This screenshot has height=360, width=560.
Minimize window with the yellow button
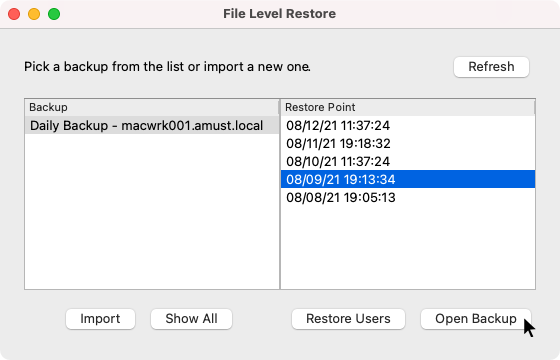pyautogui.click(x=34, y=14)
